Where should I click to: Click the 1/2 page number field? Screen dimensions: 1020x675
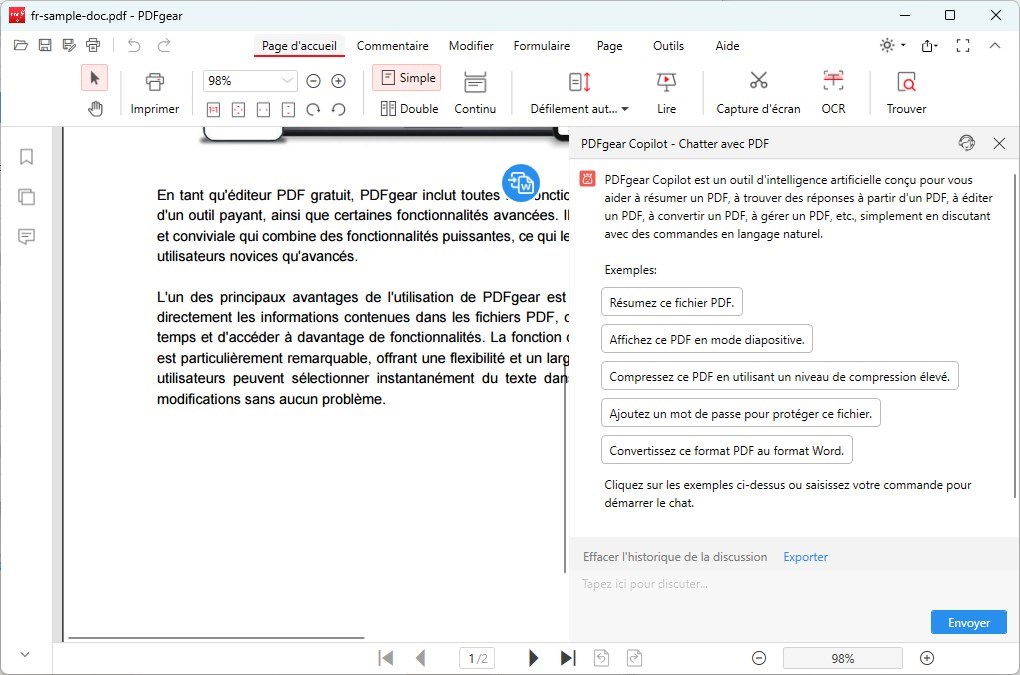(477, 658)
